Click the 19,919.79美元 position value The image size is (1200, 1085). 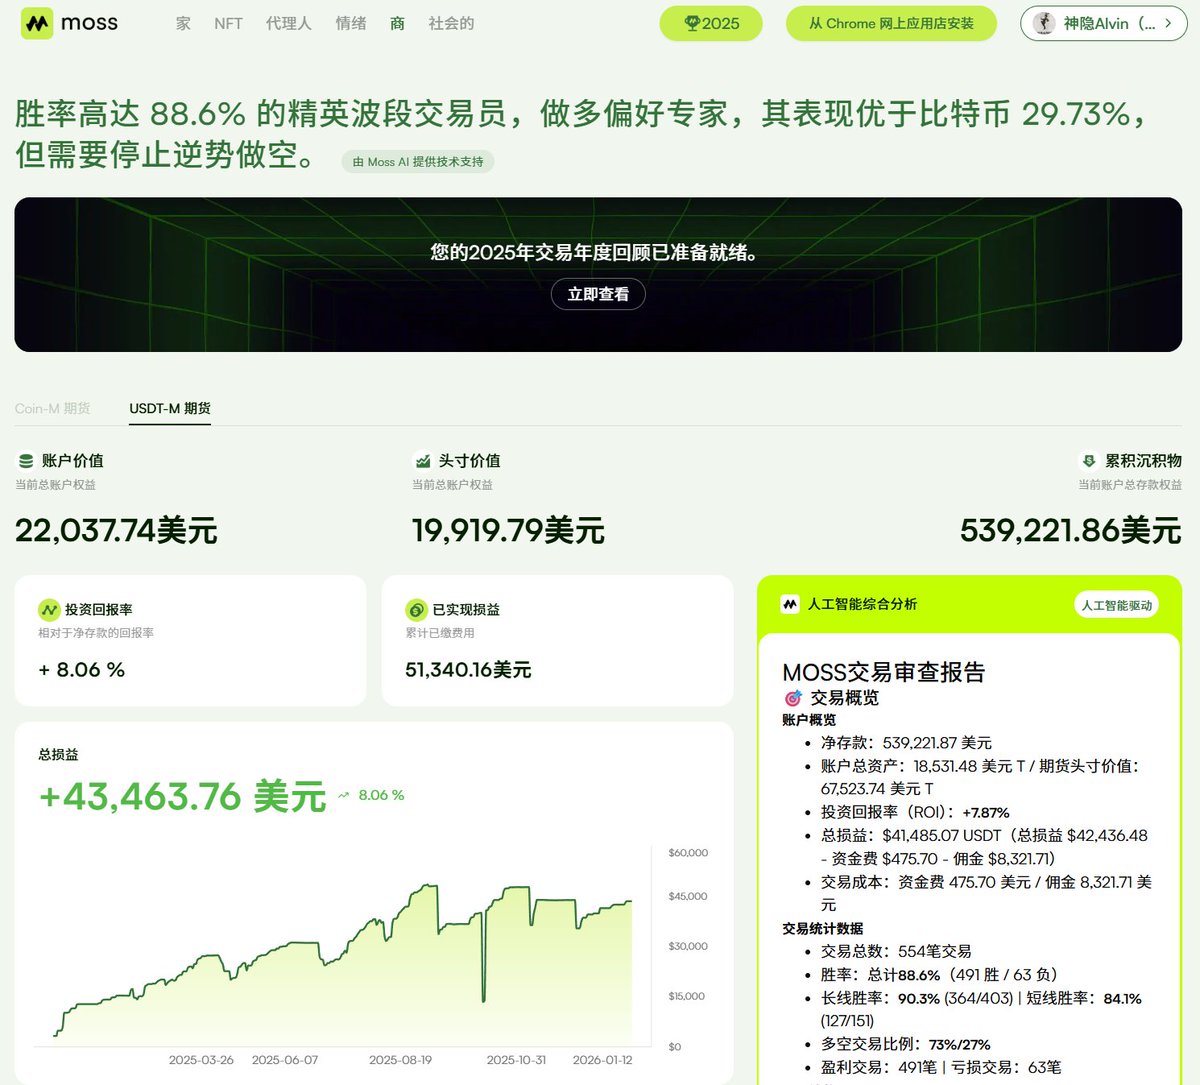click(x=508, y=530)
